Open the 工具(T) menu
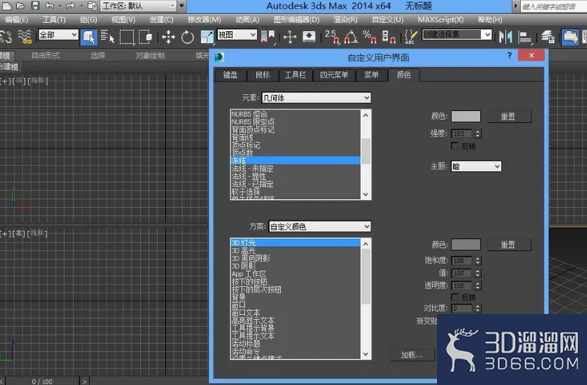587x385 pixels. coord(54,20)
